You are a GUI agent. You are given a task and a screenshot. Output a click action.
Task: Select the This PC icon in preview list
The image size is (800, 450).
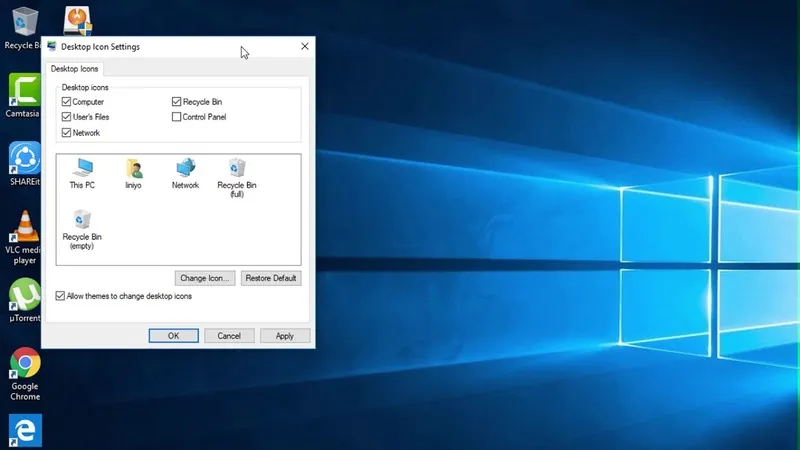(82, 174)
